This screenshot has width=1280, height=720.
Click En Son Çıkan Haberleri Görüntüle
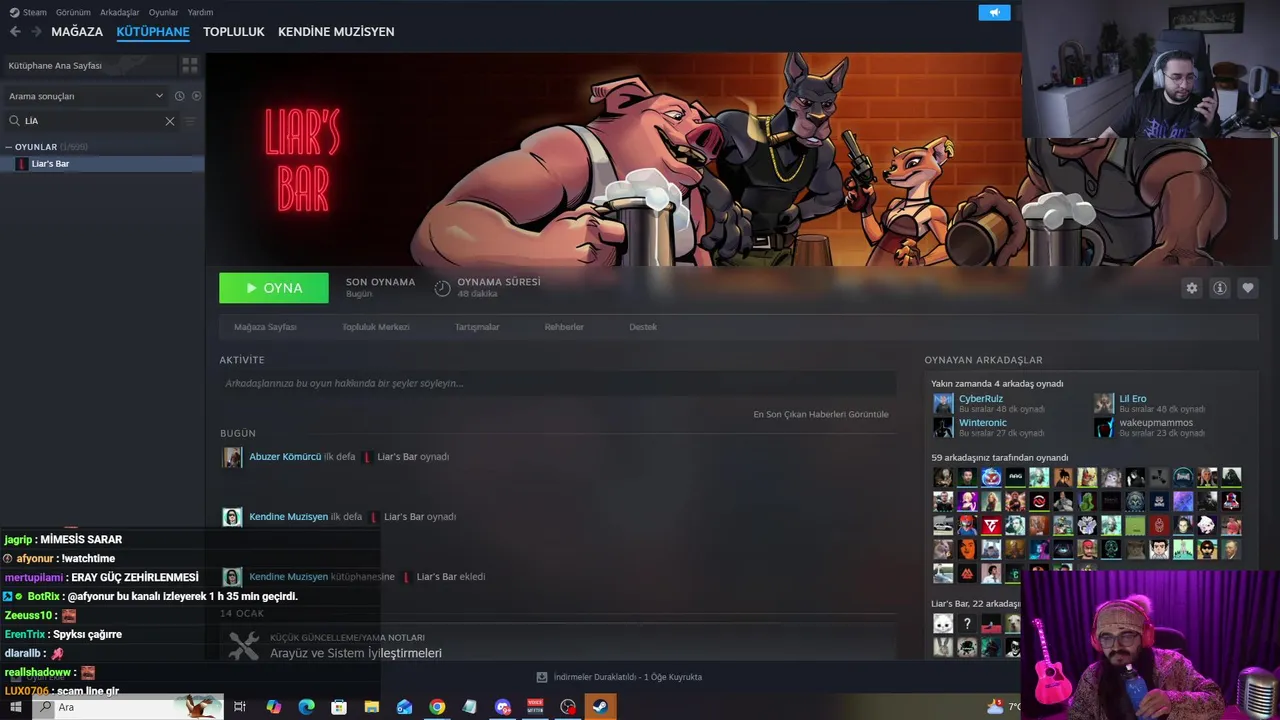[x=820, y=414]
